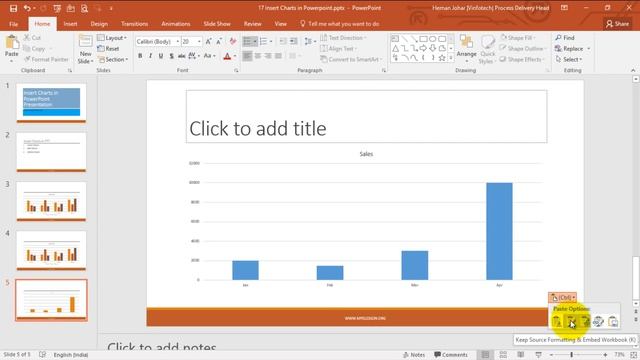
Task: Select the triangle shape in gallery
Action: (x=395, y=49)
